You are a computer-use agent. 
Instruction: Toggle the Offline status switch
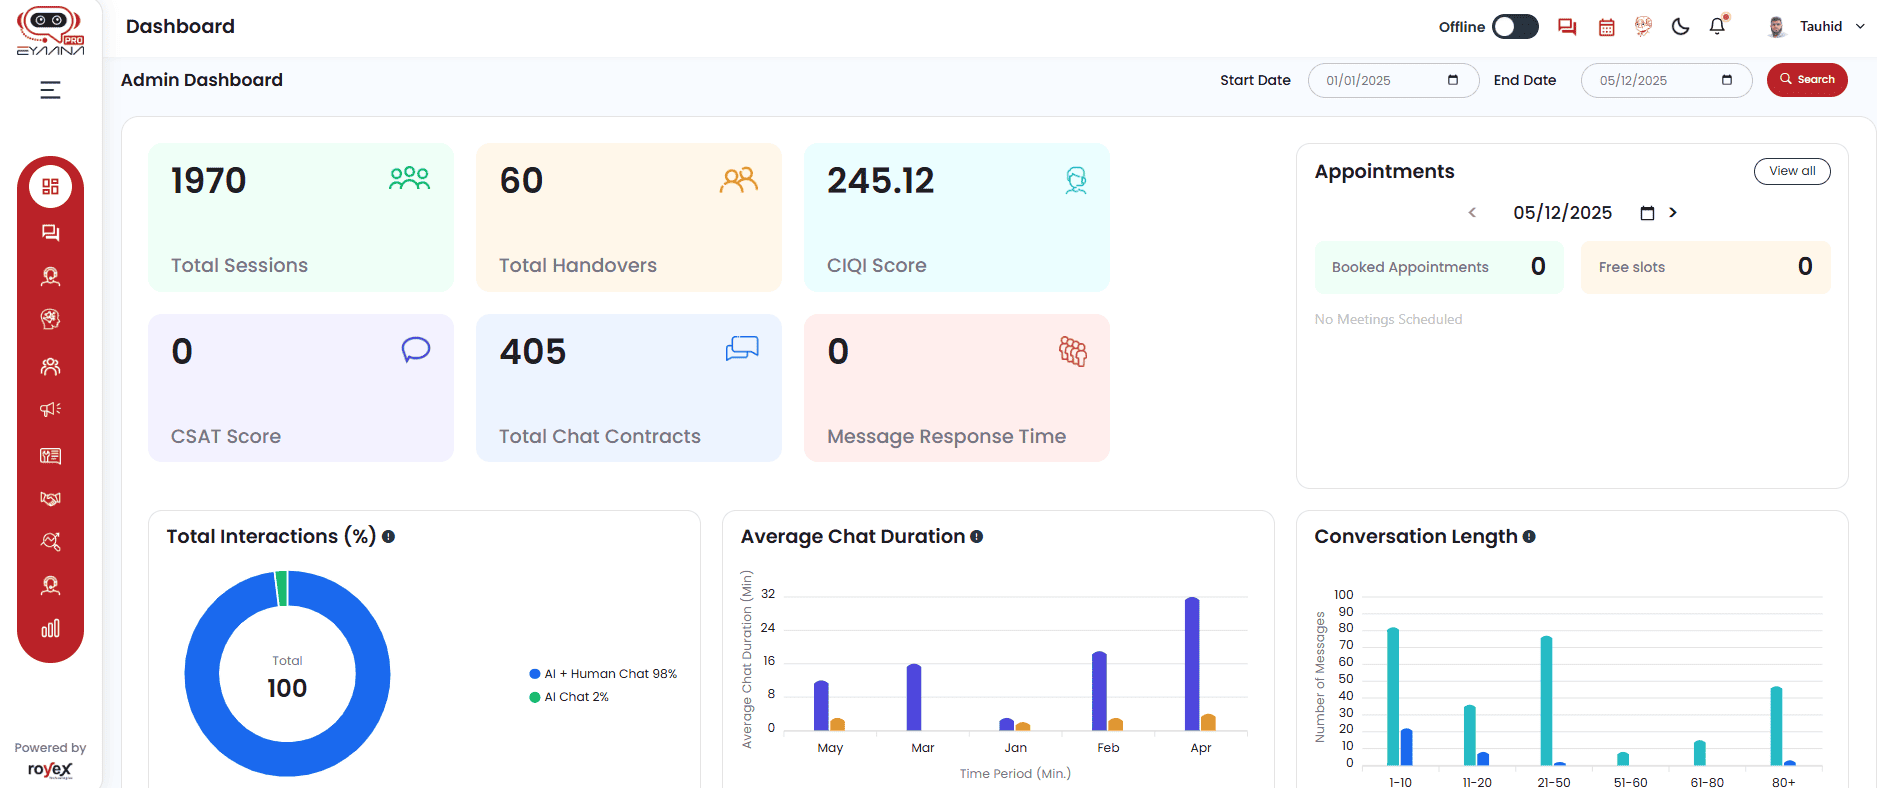click(x=1515, y=27)
